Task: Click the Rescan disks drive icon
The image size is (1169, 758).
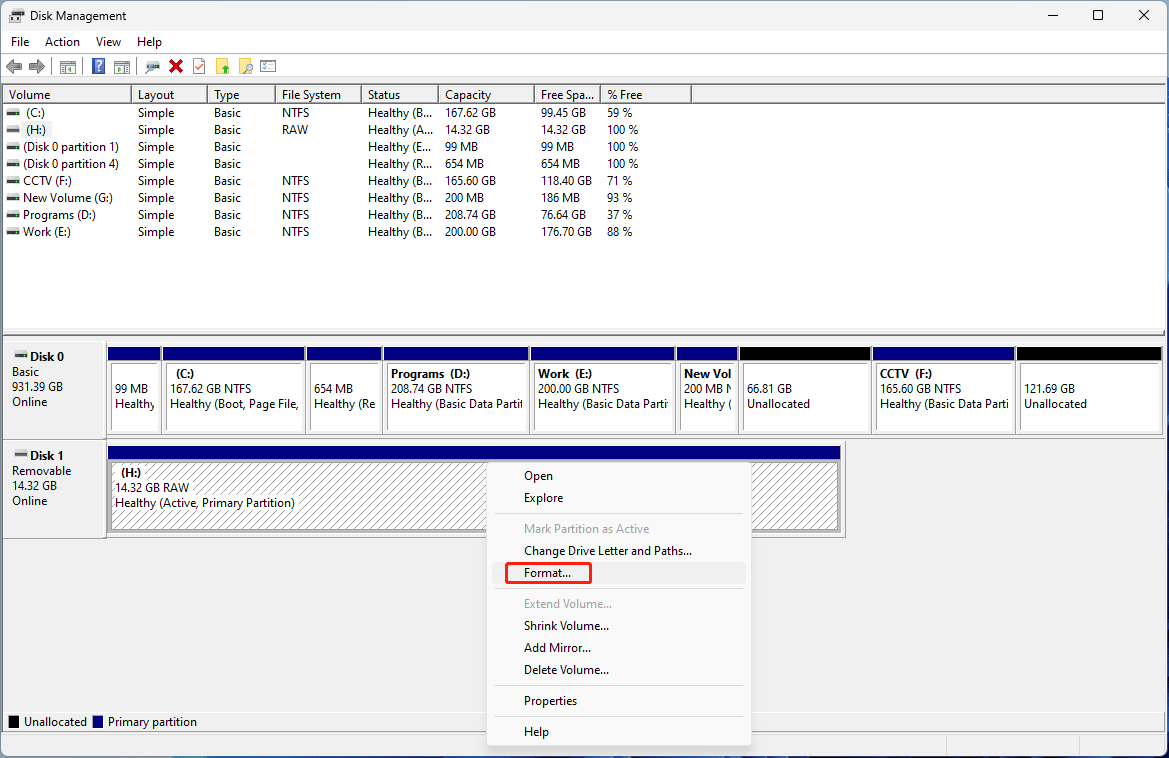Action: pos(153,67)
